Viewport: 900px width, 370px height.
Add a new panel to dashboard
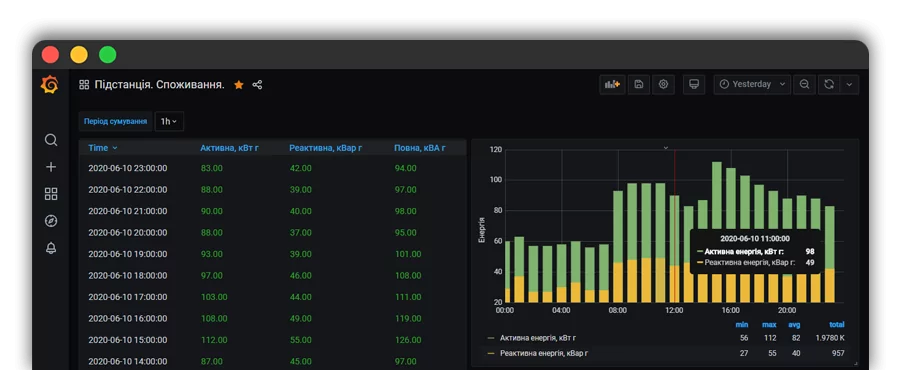coord(612,84)
